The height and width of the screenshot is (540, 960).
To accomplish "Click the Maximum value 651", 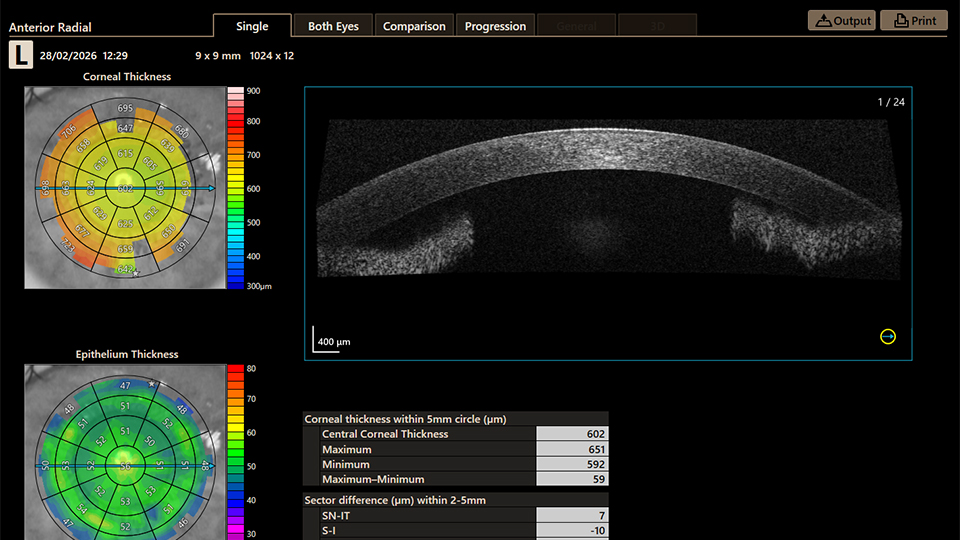I will (572, 449).
